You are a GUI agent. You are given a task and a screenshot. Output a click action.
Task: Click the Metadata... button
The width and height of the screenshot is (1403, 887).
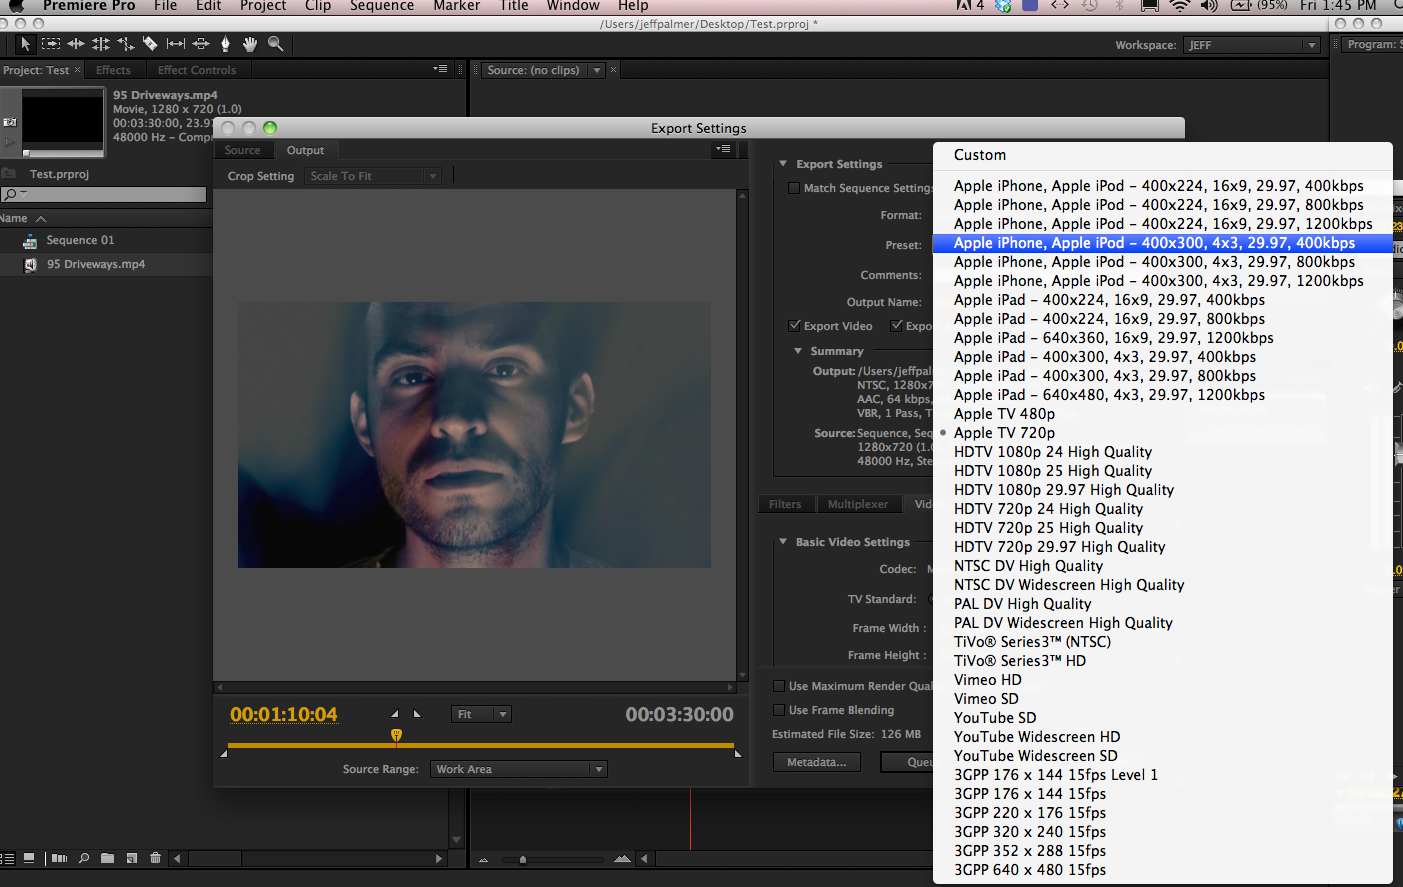(x=817, y=762)
